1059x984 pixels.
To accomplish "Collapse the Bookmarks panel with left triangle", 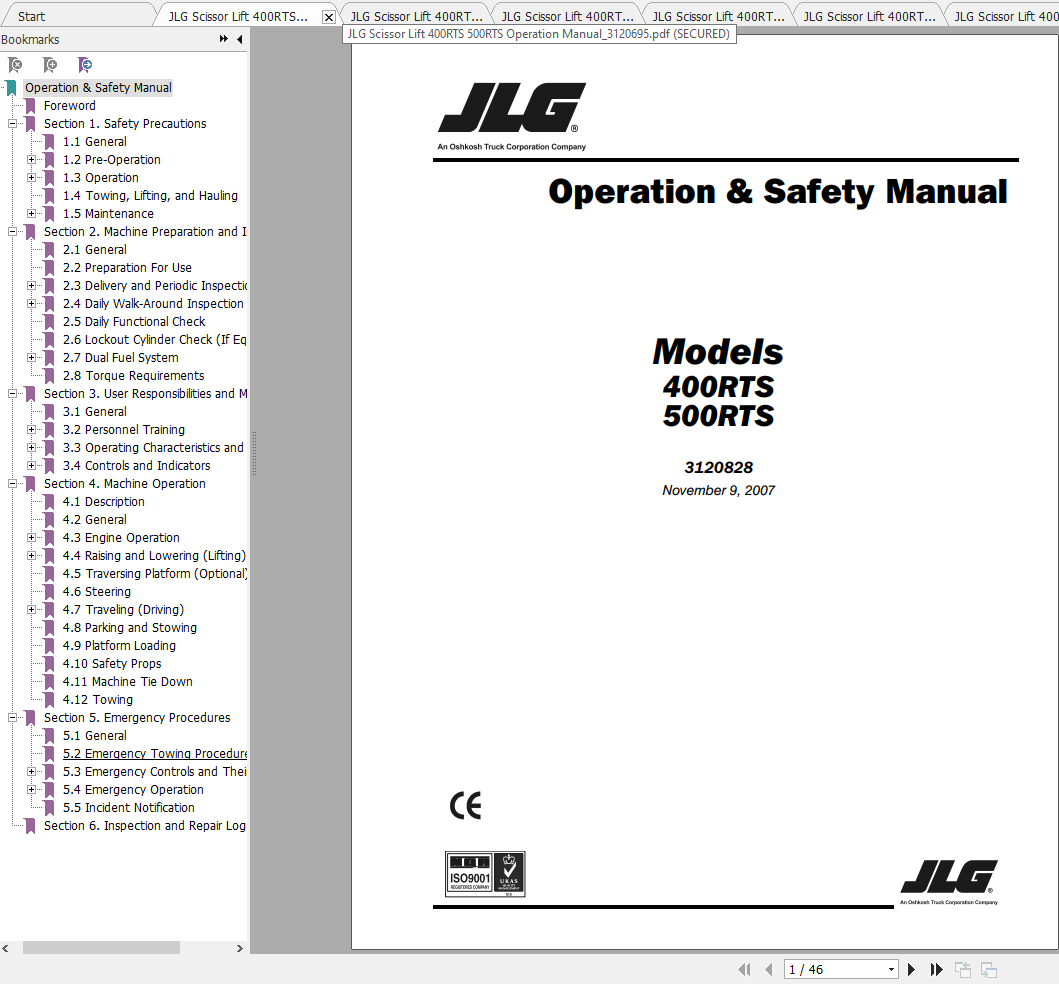I will click(x=240, y=39).
